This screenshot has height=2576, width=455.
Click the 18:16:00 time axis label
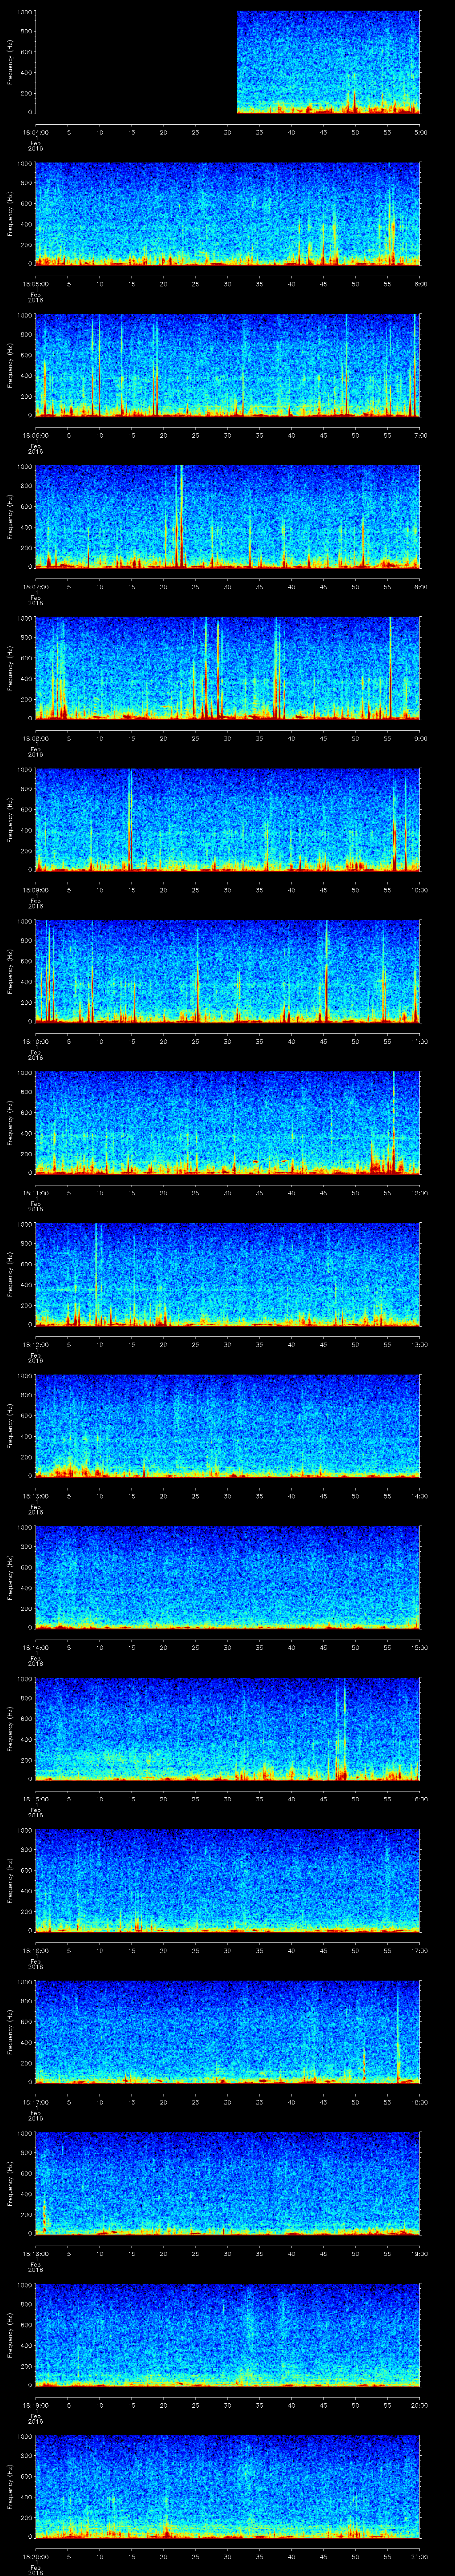(35, 1950)
